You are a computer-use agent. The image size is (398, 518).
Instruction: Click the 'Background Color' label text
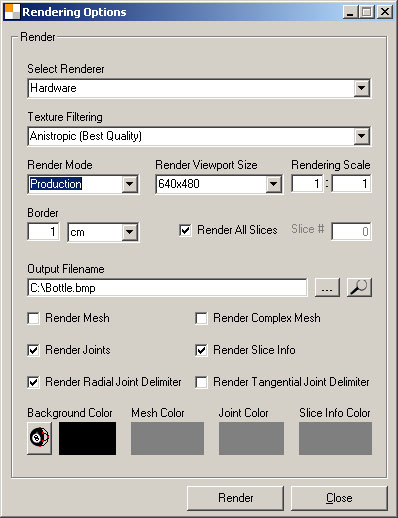(x=70, y=413)
